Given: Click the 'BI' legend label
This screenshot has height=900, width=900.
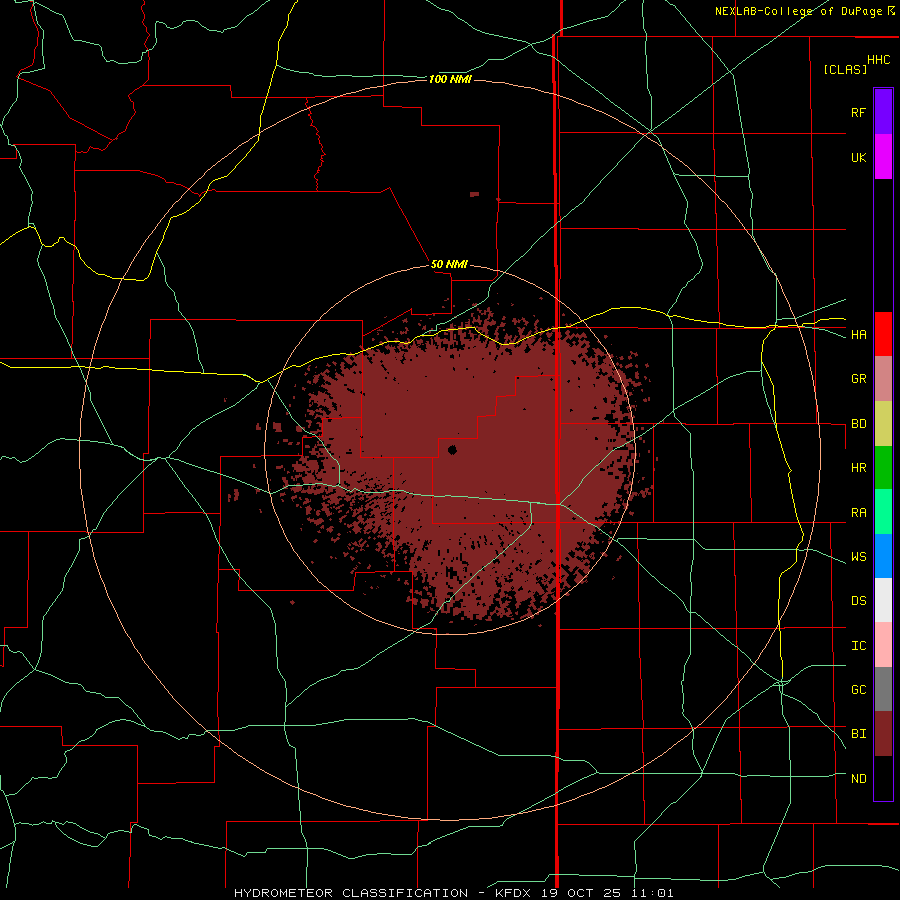Looking at the screenshot, I should pyautogui.click(x=858, y=734).
